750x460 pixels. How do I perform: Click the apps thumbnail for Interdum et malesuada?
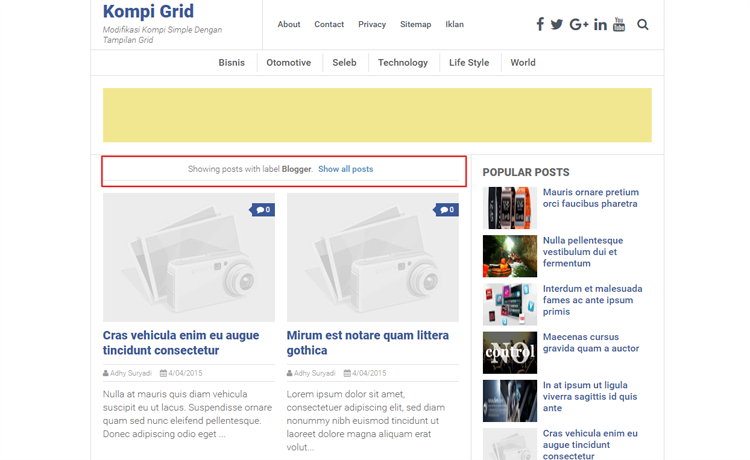coord(510,305)
